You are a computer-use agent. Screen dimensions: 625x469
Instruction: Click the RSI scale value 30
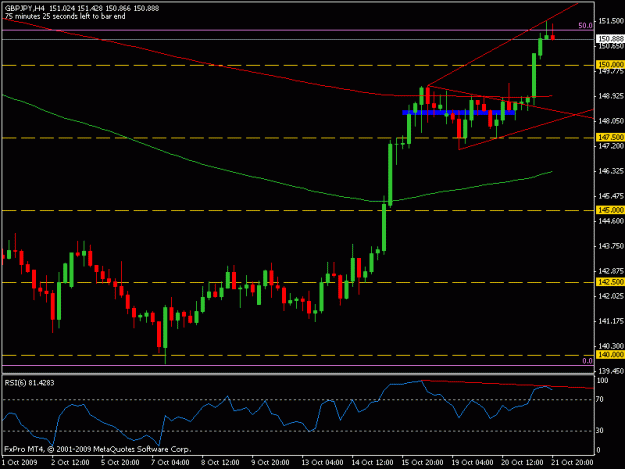[599, 431]
